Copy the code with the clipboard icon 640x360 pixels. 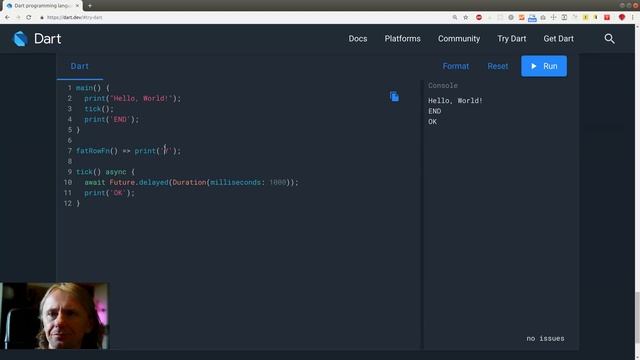[x=394, y=97]
